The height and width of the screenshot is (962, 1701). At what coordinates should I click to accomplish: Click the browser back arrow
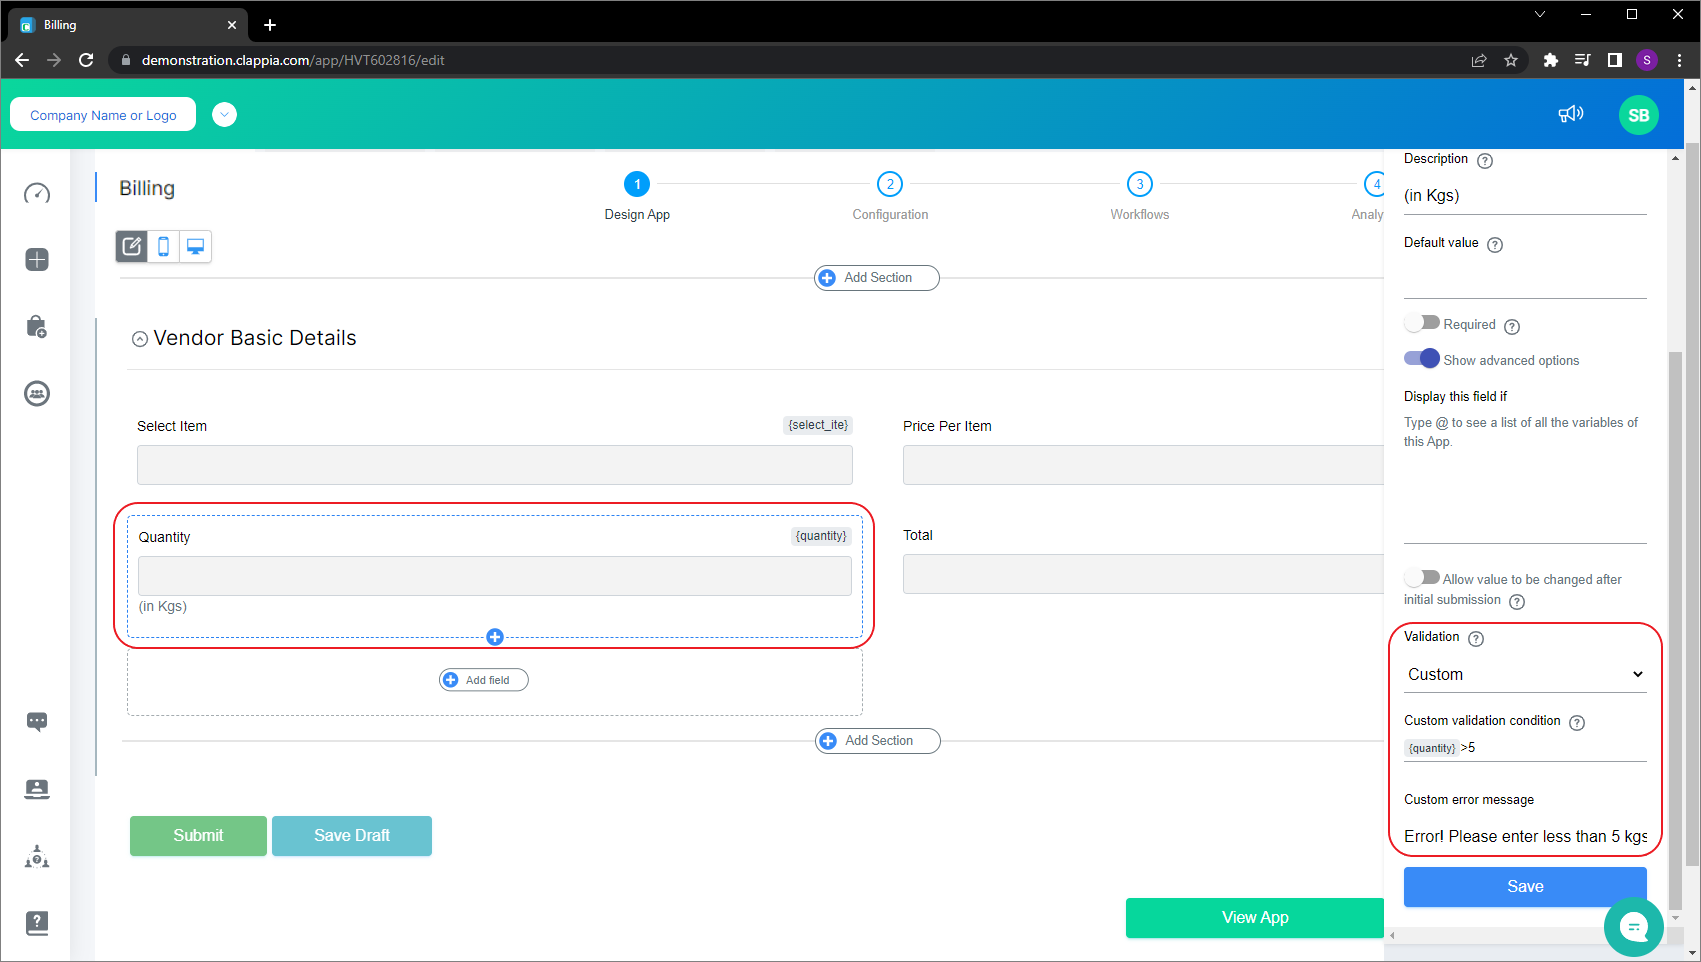point(22,60)
